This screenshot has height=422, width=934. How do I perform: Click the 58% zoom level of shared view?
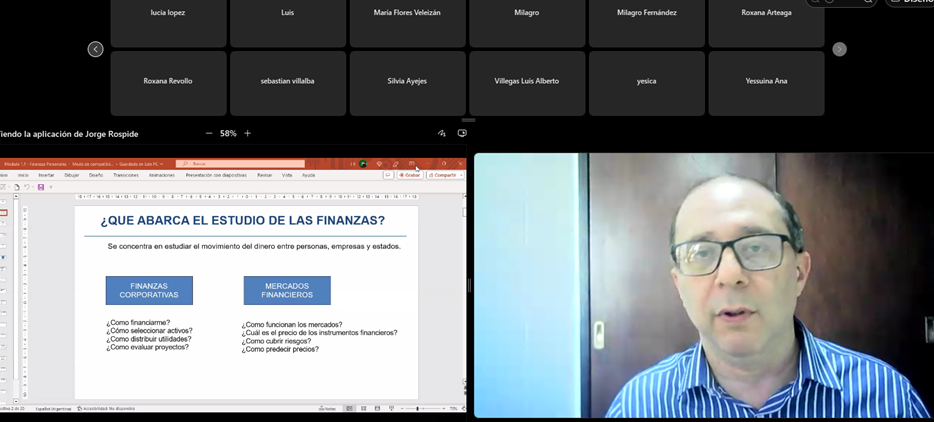(x=228, y=134)
